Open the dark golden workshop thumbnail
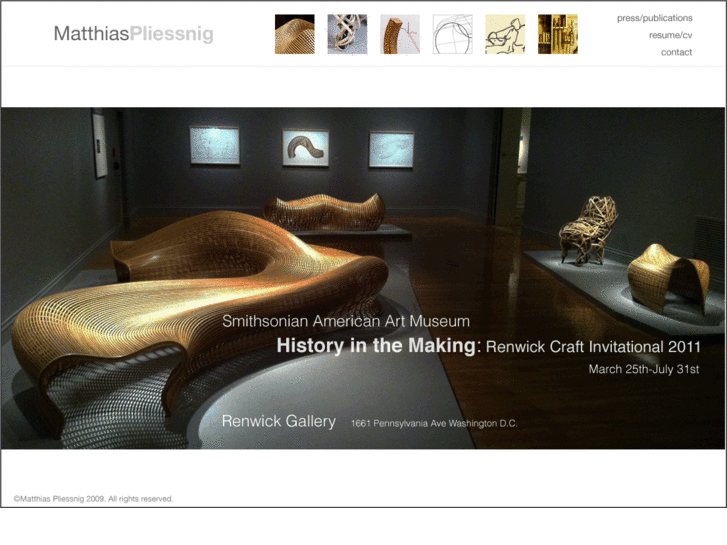This screenshot has height=545, width=727. pyautogui.click(x=558, y=34)
